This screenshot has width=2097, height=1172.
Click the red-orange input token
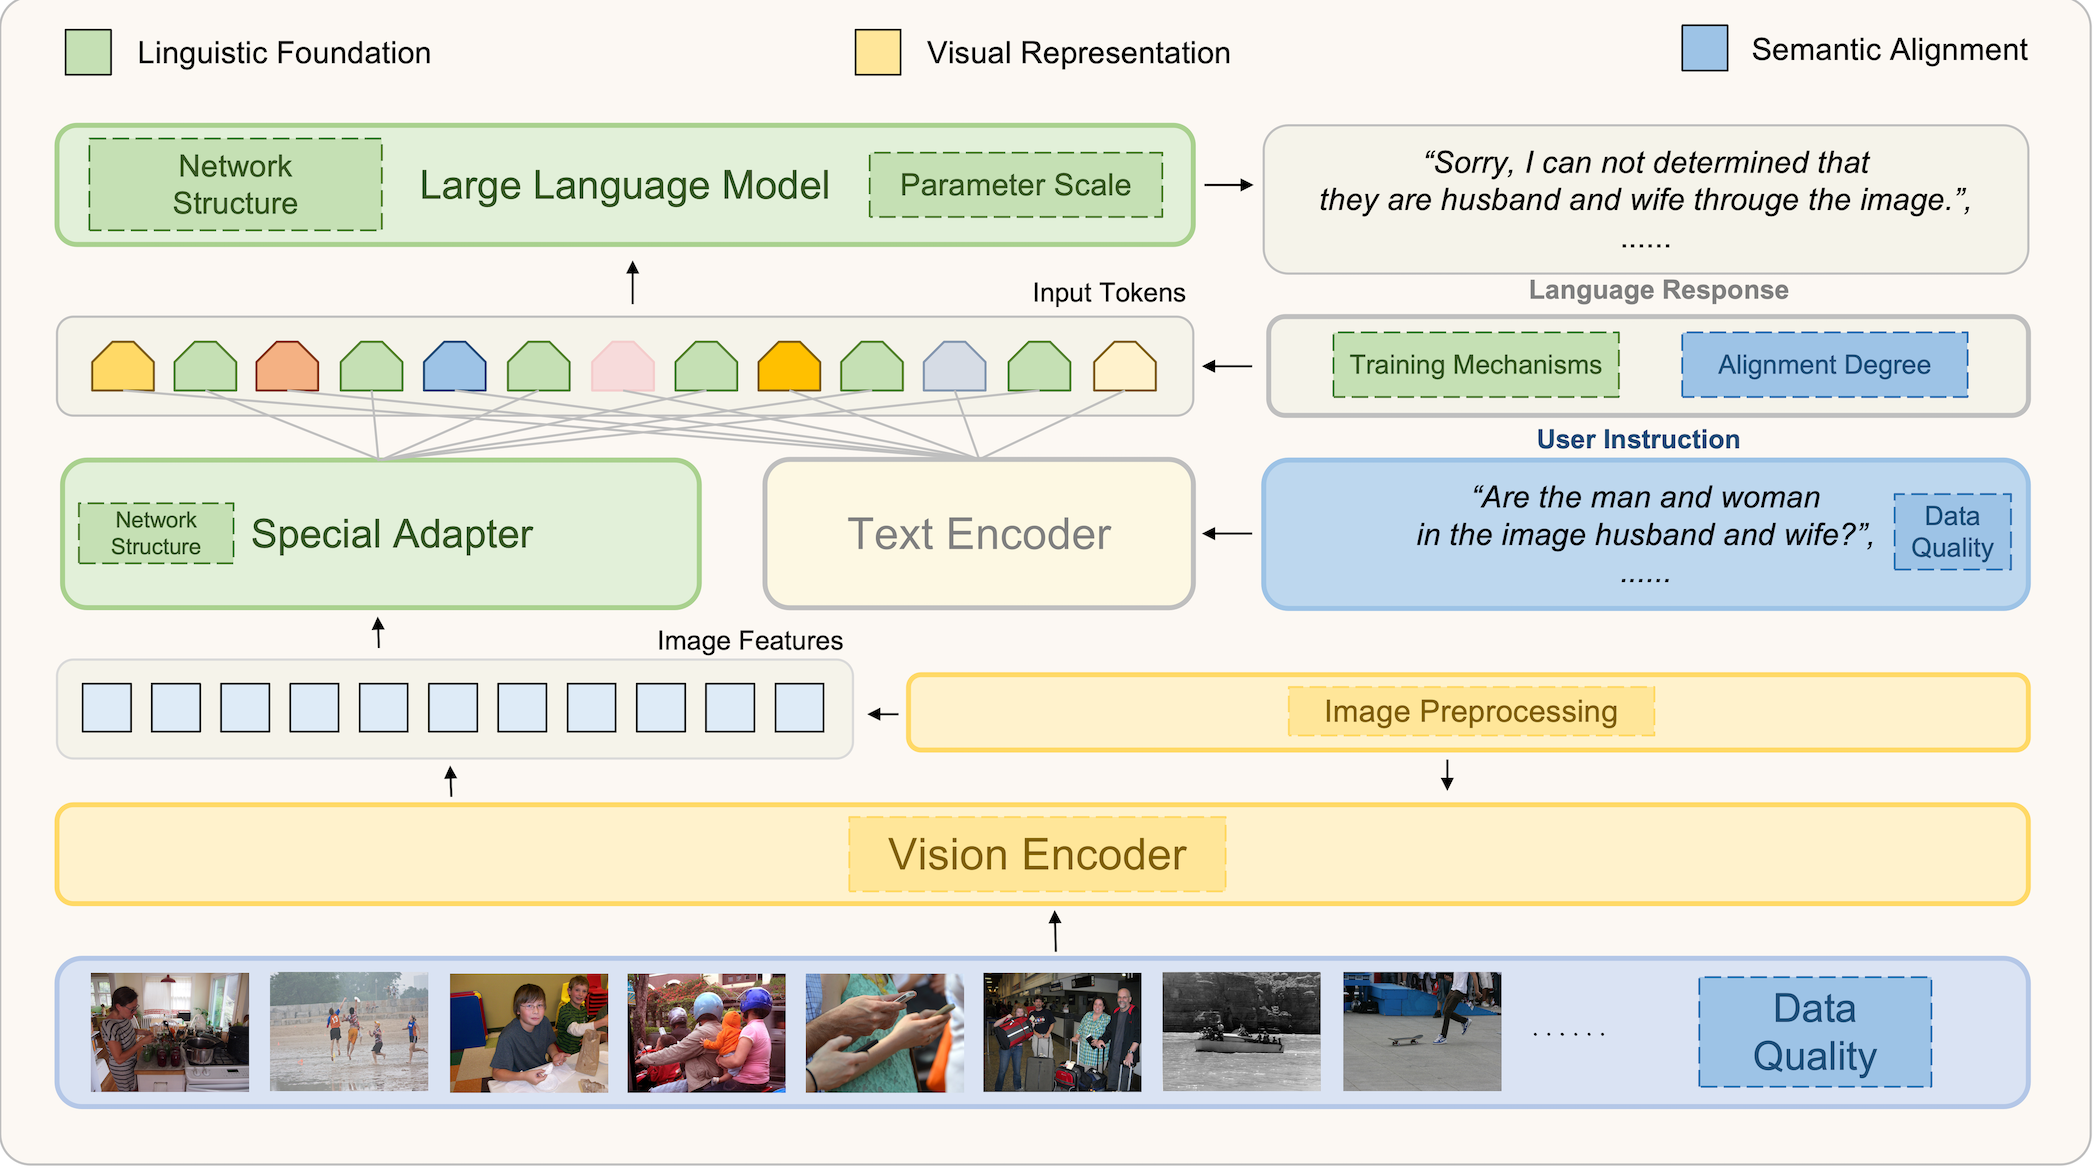click(x=287, y=366)
